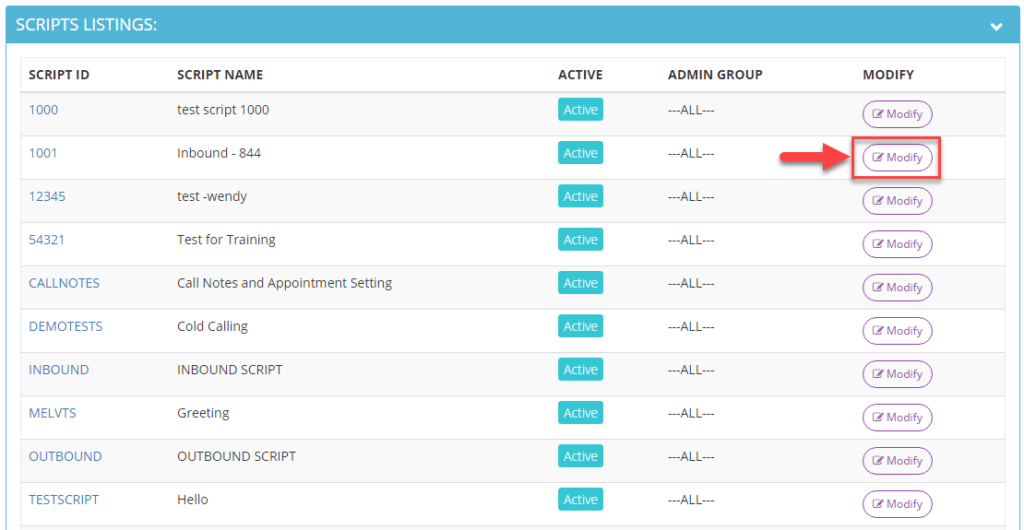The height and width of the screenshot is (530, 1024).
Task: Click Active badge for script 1000
Action: pyautogui.click(x=581, y=110)
